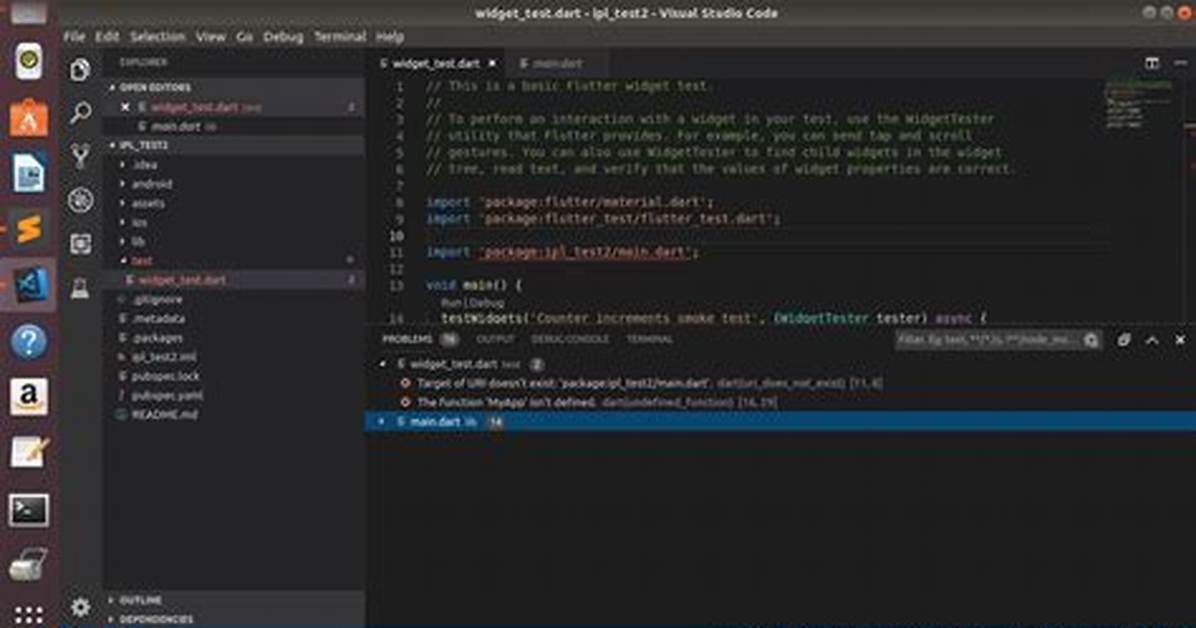The width and height of the screenshot is (1196, 628).
Task: Open the Extensions view in activity bar
Action: [80, 244]
